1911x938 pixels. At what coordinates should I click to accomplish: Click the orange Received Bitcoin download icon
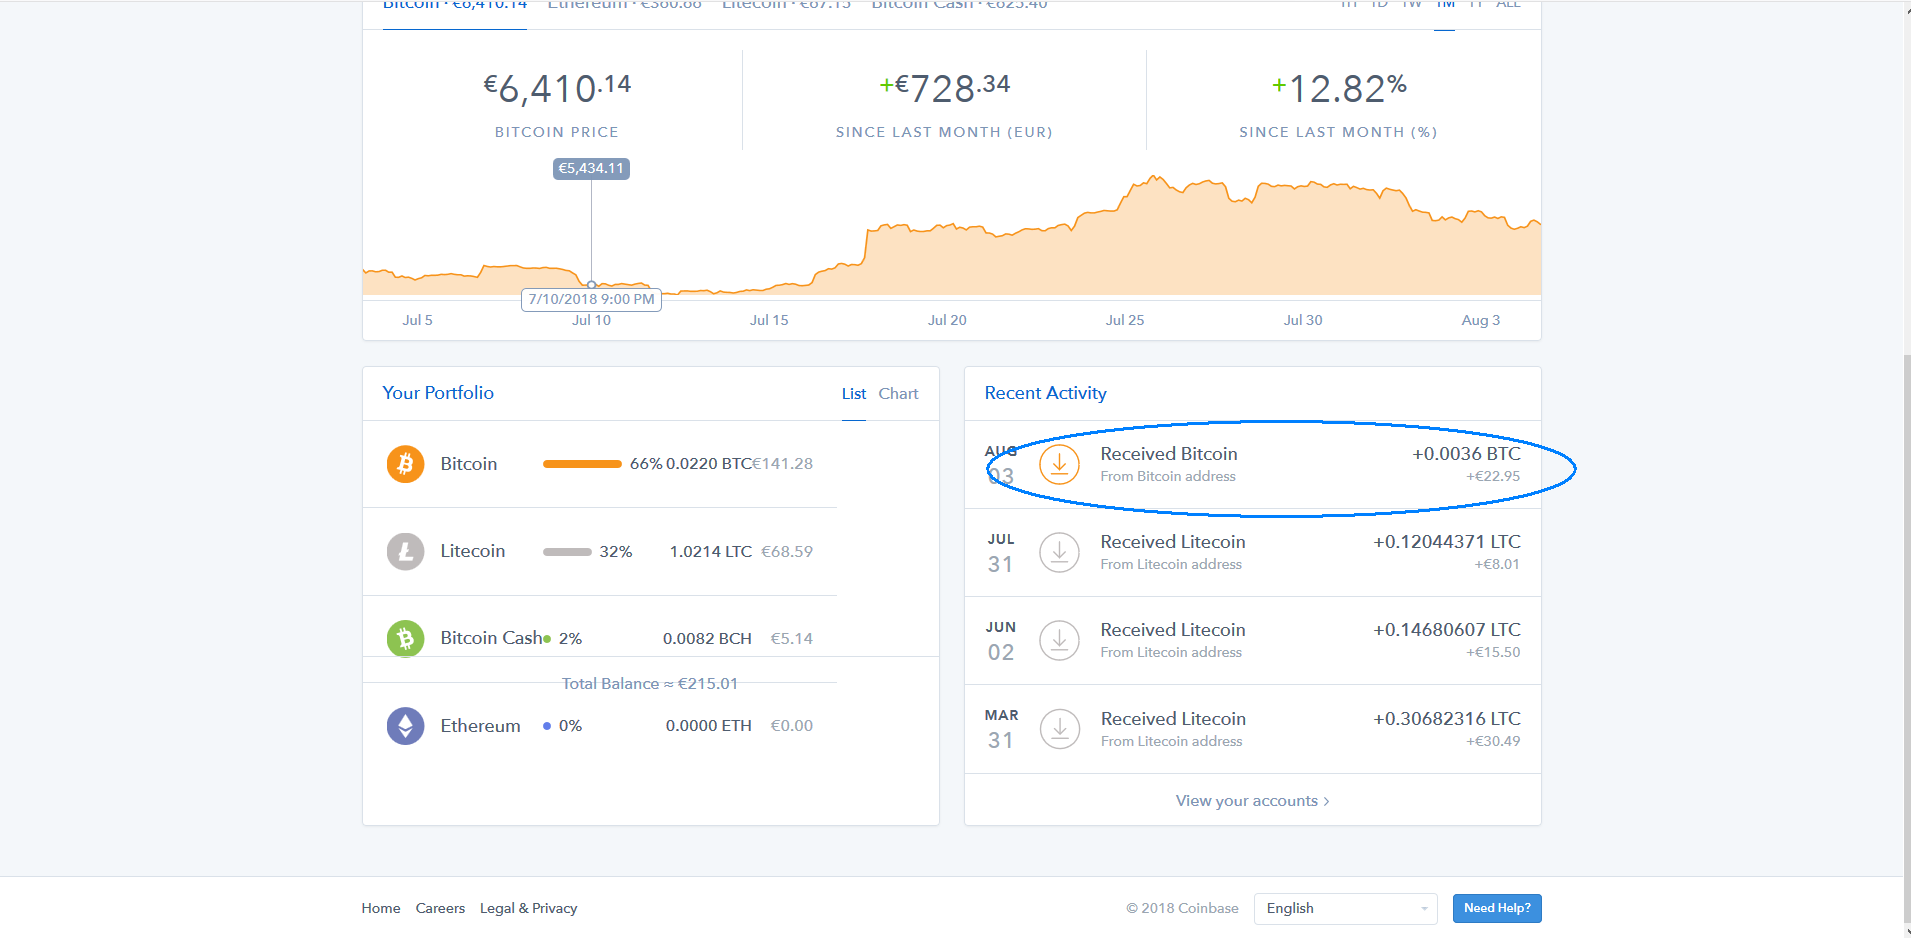(x=1059, y=464)
